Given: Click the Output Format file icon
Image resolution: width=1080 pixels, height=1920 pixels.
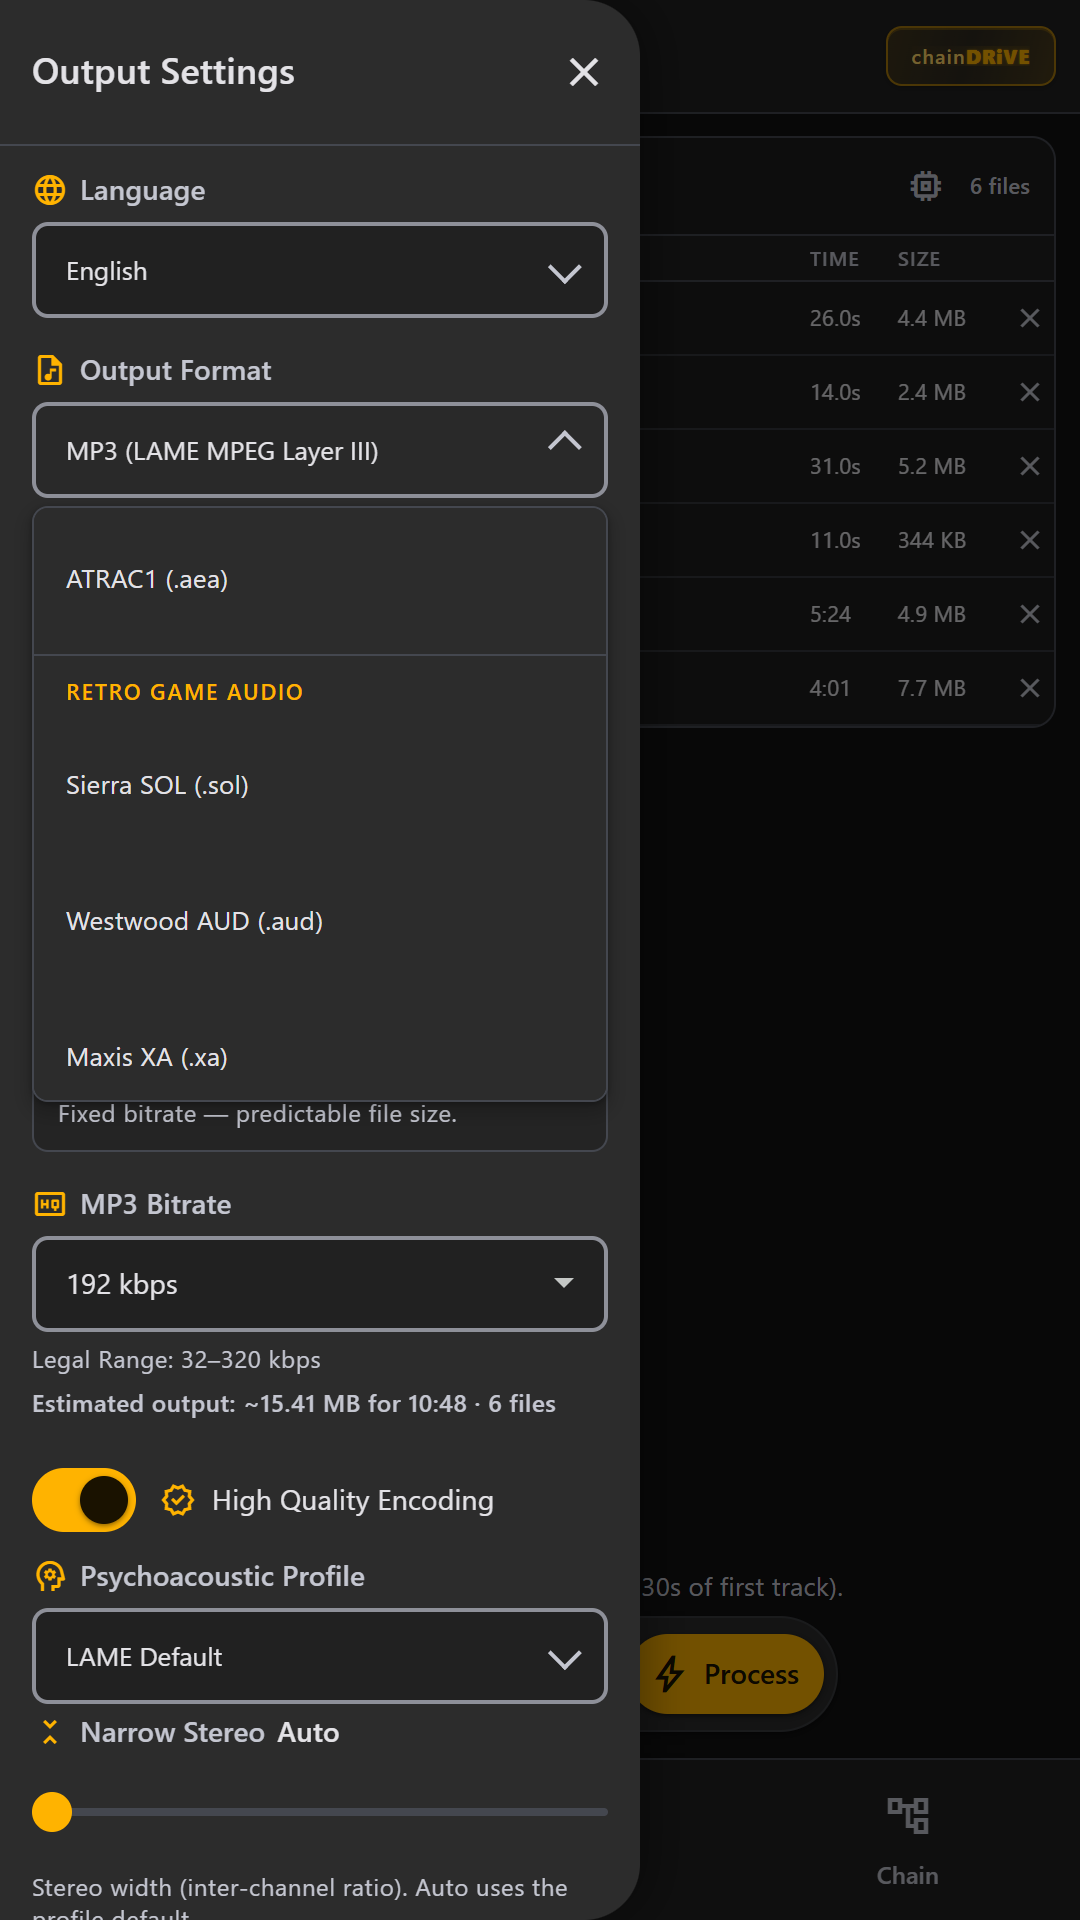Looking at the screenshot, I should point(50,370).
